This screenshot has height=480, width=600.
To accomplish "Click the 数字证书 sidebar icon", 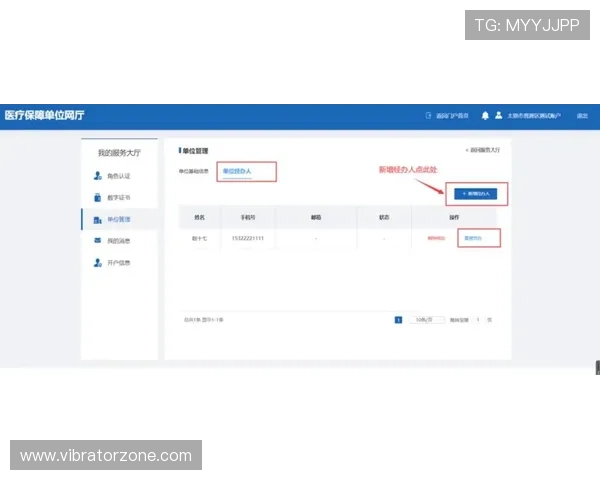I will pos(97,197).
